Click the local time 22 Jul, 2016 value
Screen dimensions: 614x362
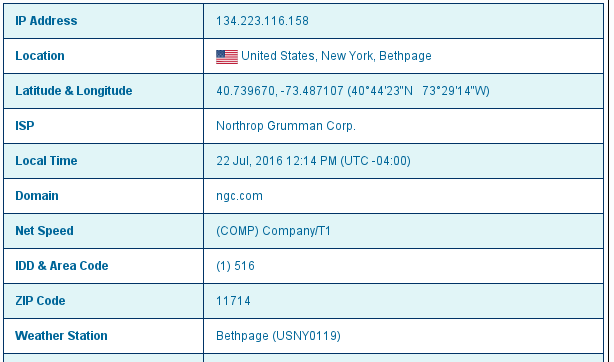tap(313, 161)
